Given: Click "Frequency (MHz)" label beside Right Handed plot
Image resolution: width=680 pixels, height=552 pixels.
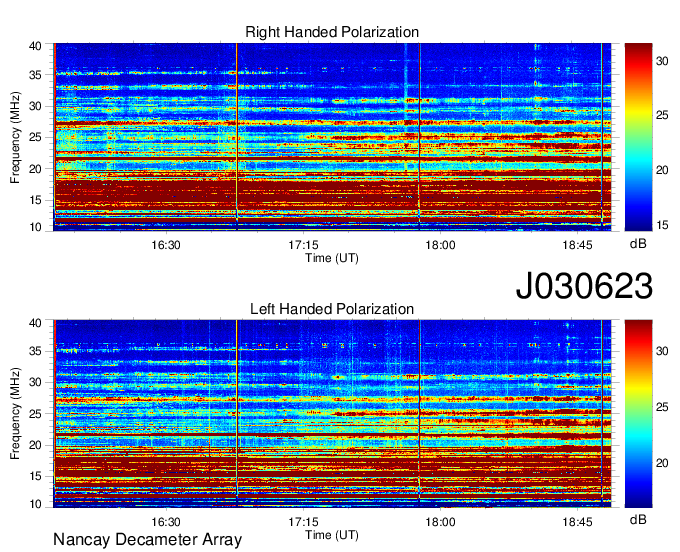Looking at the screenshot, I should pos(15,137).
